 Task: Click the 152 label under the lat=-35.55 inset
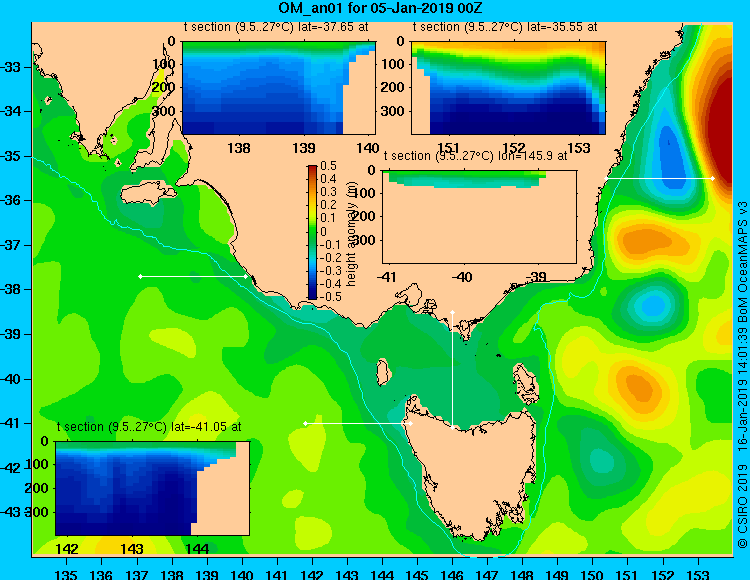[x=514, y=148]
